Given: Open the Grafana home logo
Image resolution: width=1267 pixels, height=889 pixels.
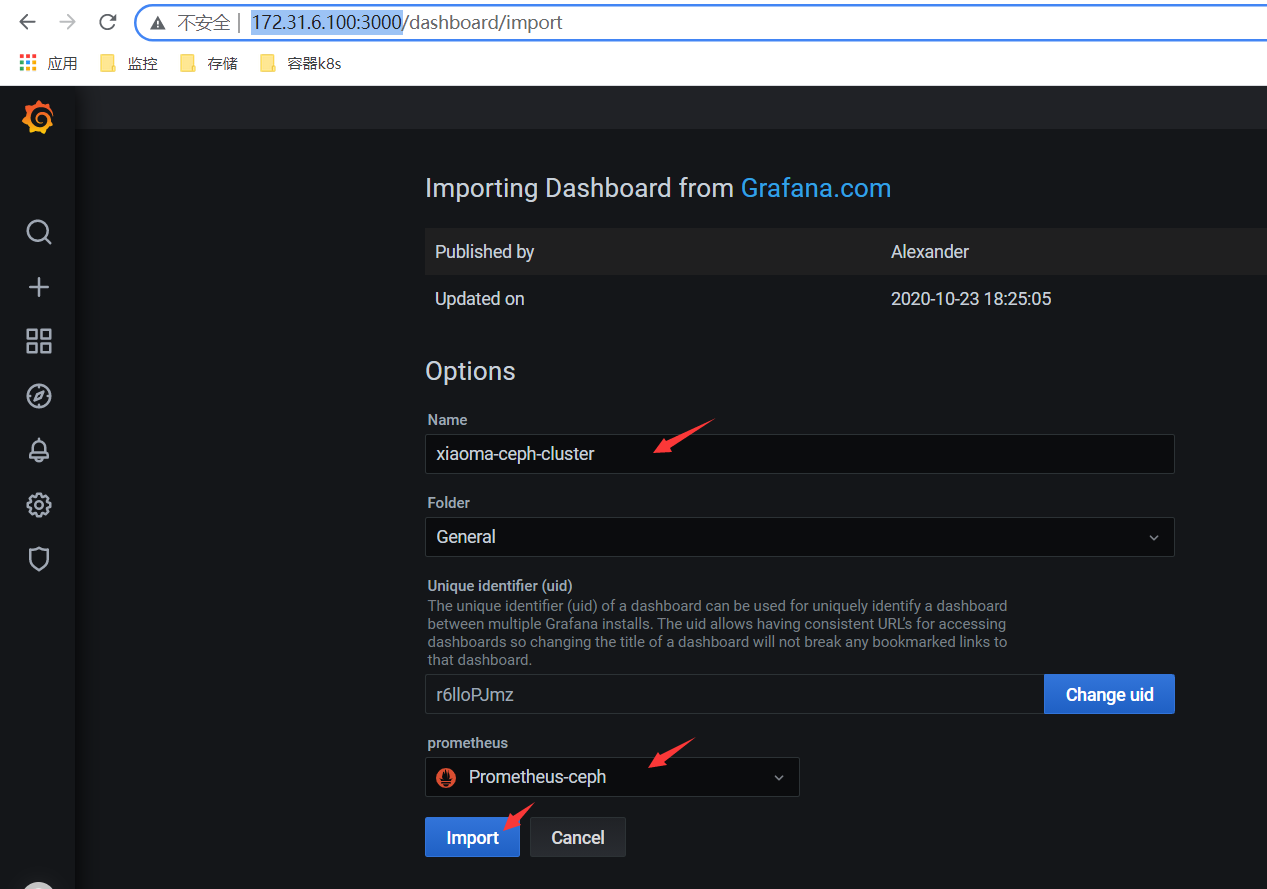Looking at the screenshot, I should 38,118.
